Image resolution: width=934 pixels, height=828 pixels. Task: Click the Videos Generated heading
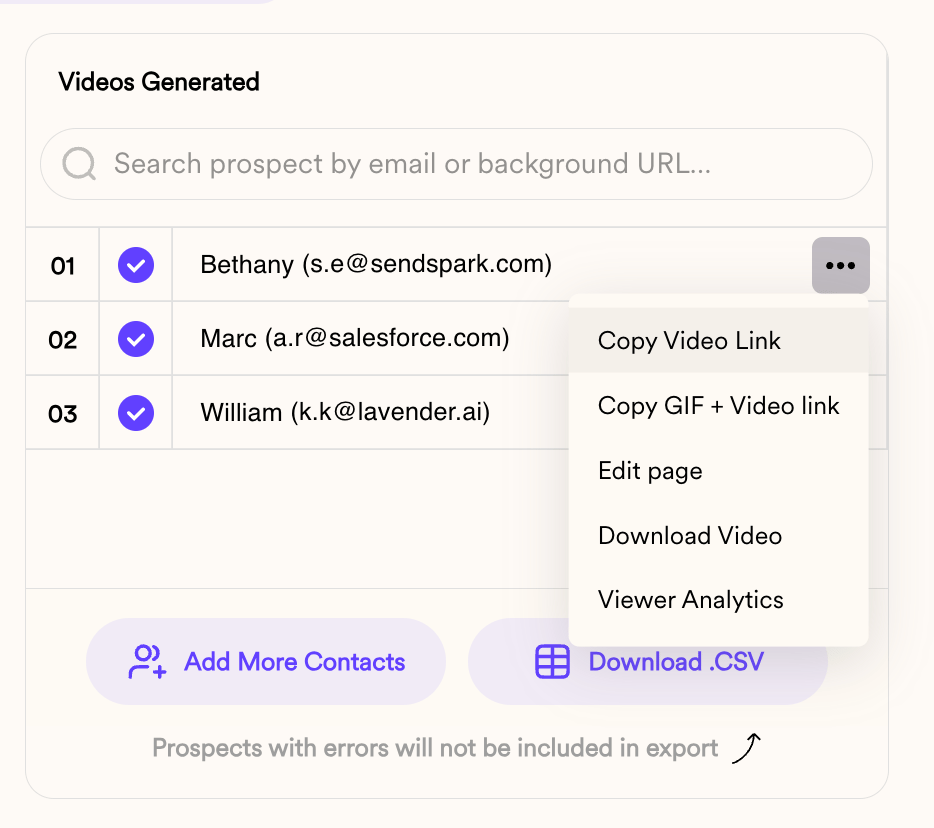159,82
